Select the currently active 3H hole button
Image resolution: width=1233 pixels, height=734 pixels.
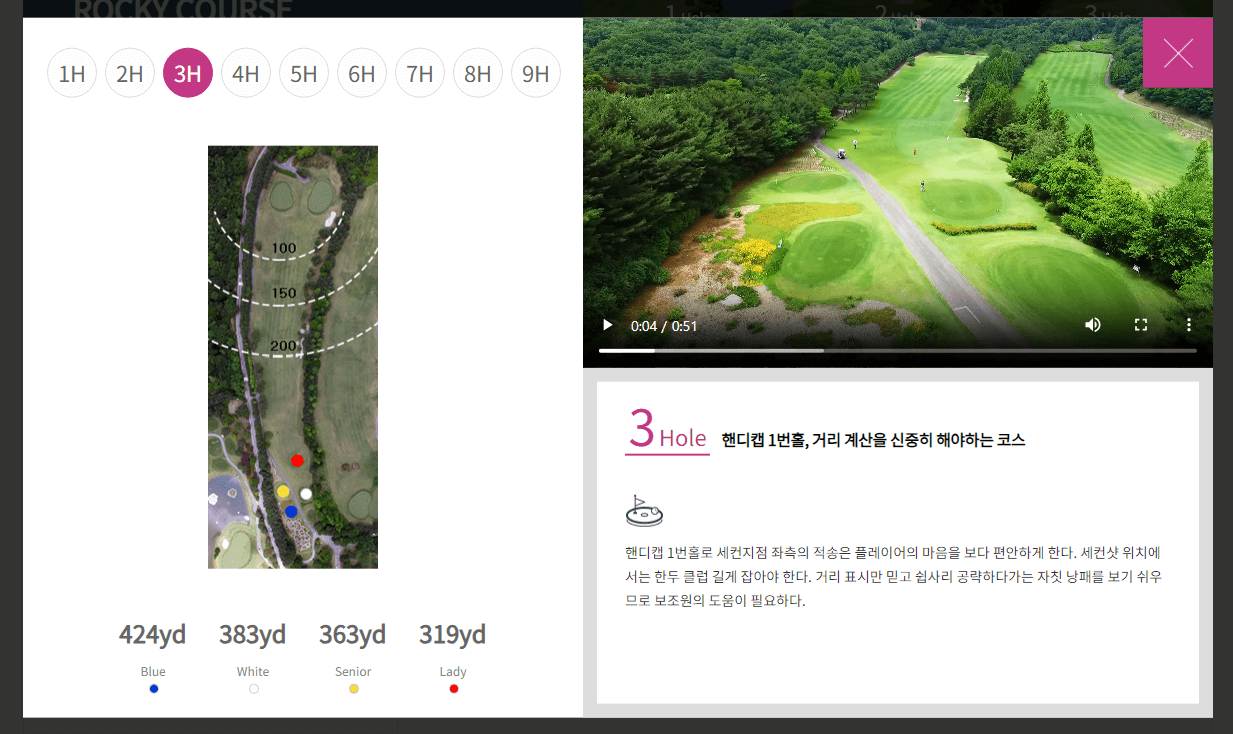pyautogui.click(x=188, y=72)
